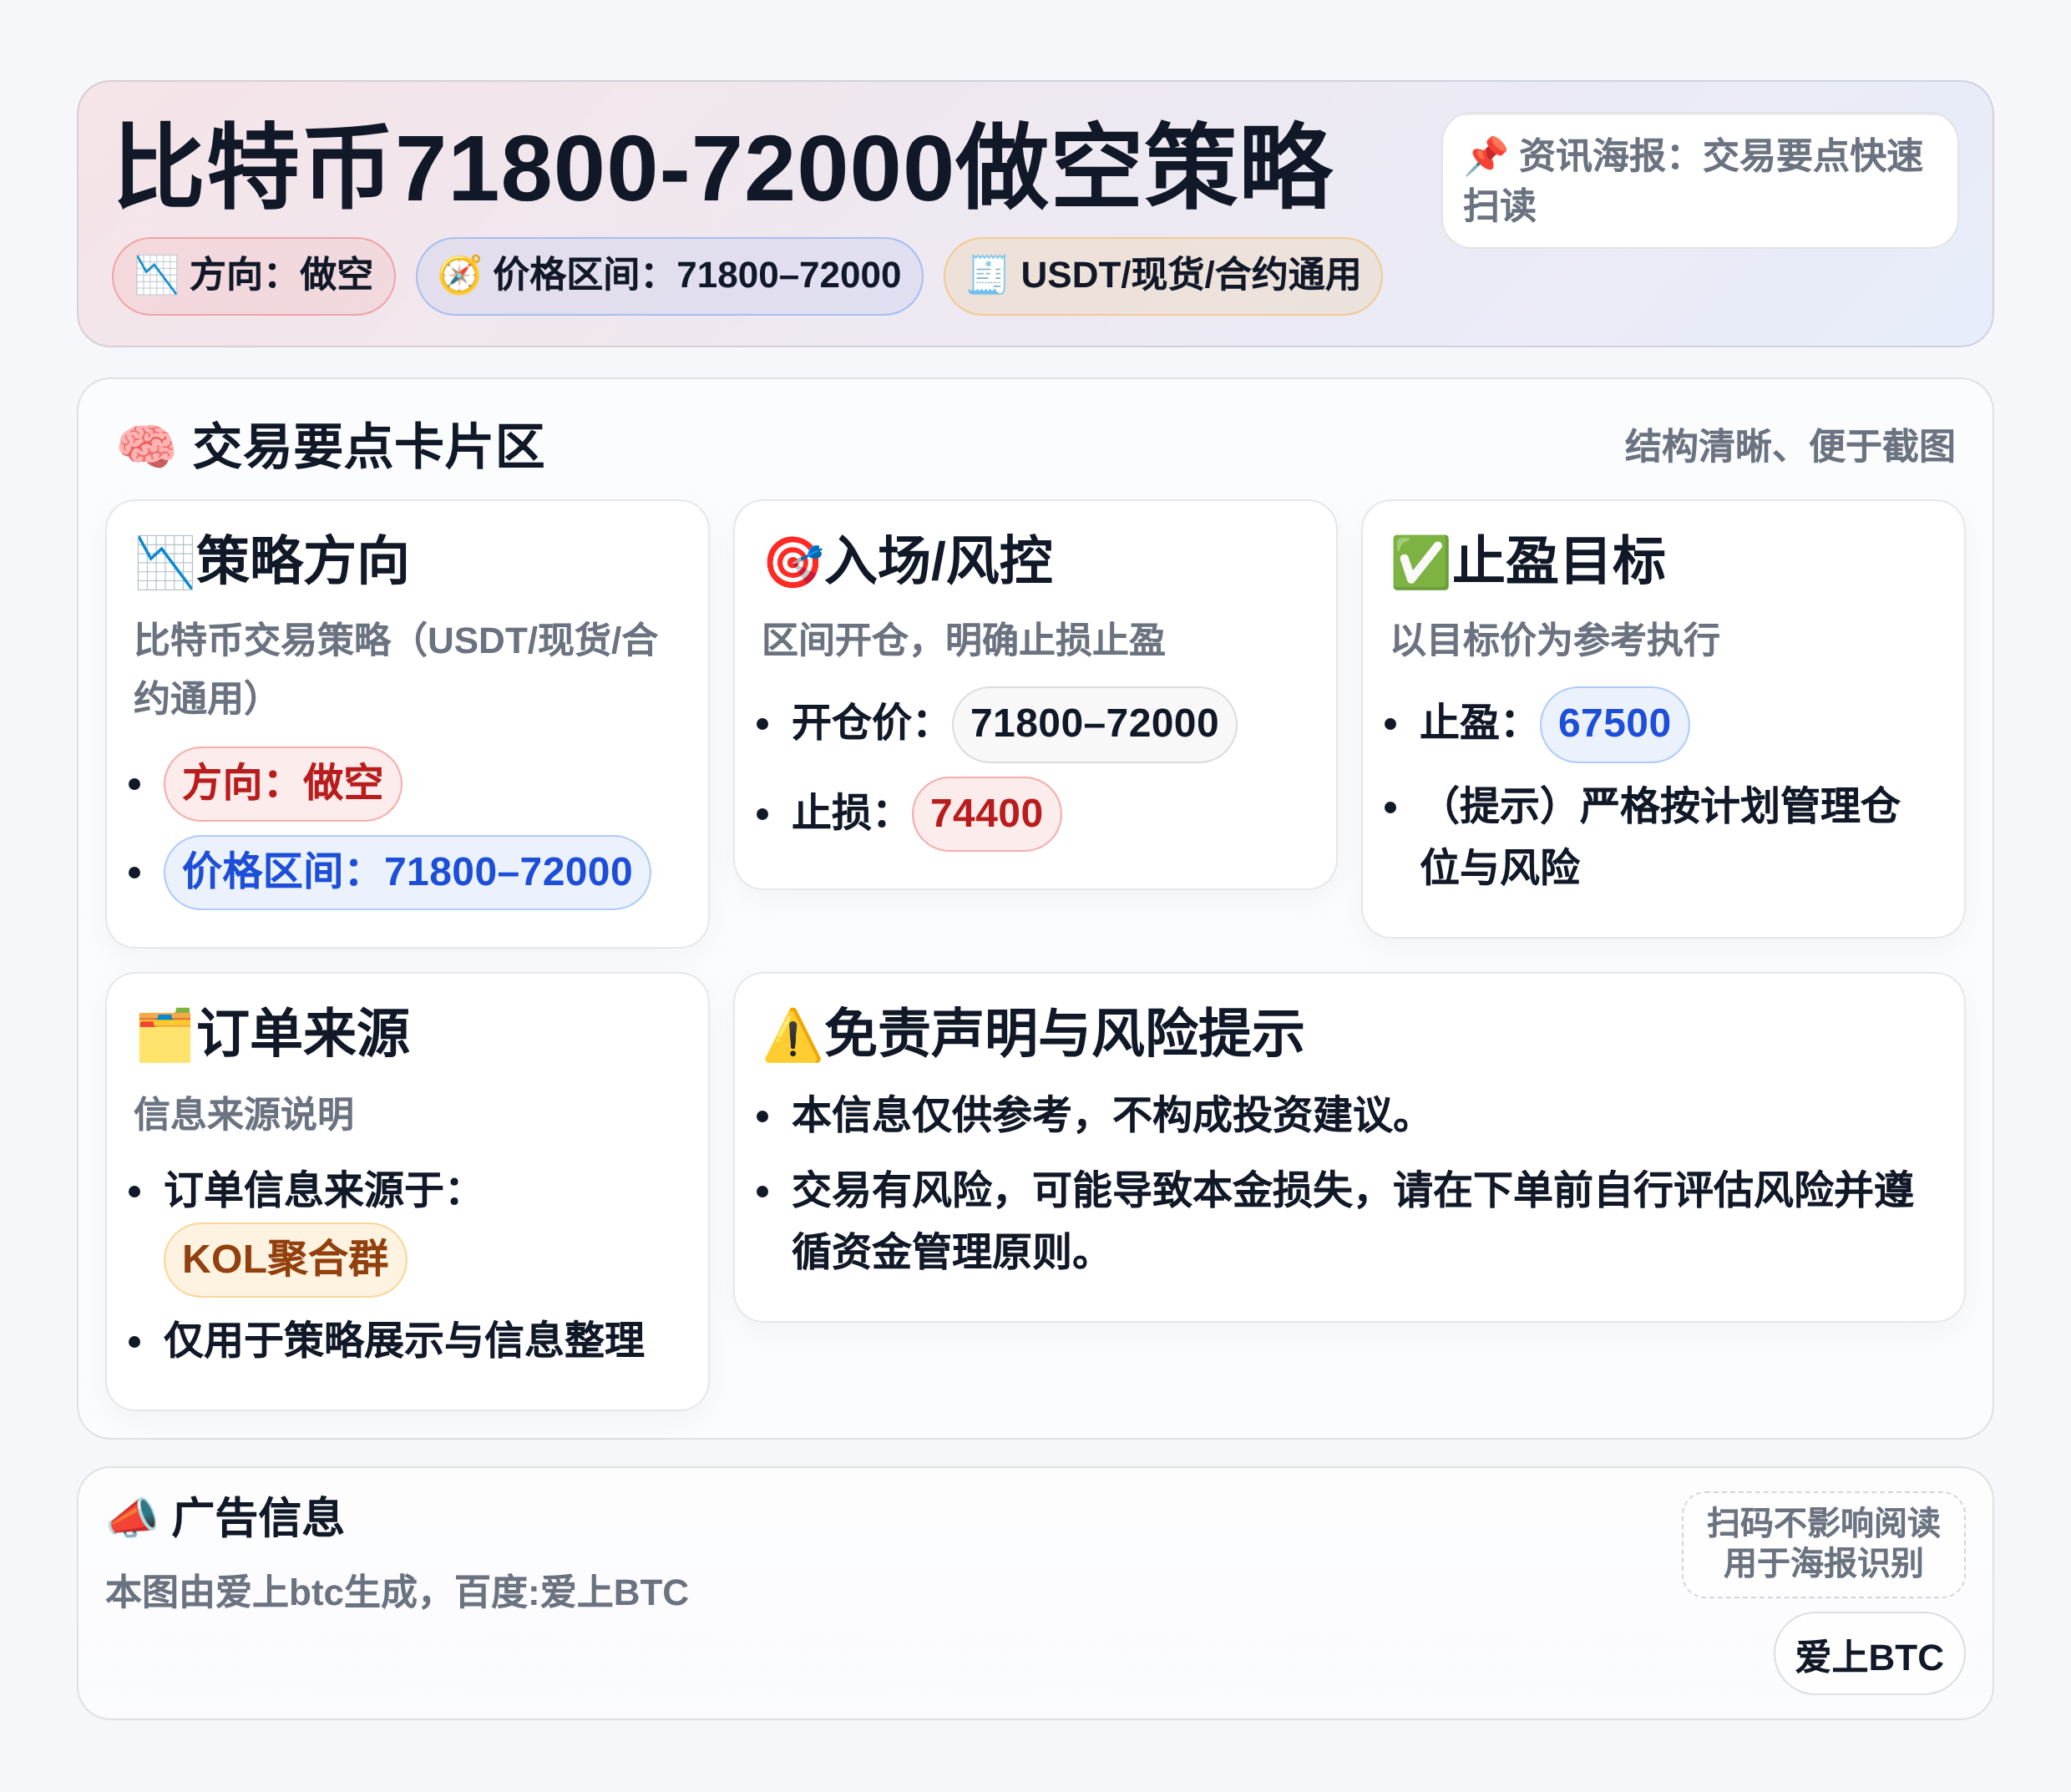
Task: Click the chart icon beside 策略方向 heading
Action: (164, 561)
